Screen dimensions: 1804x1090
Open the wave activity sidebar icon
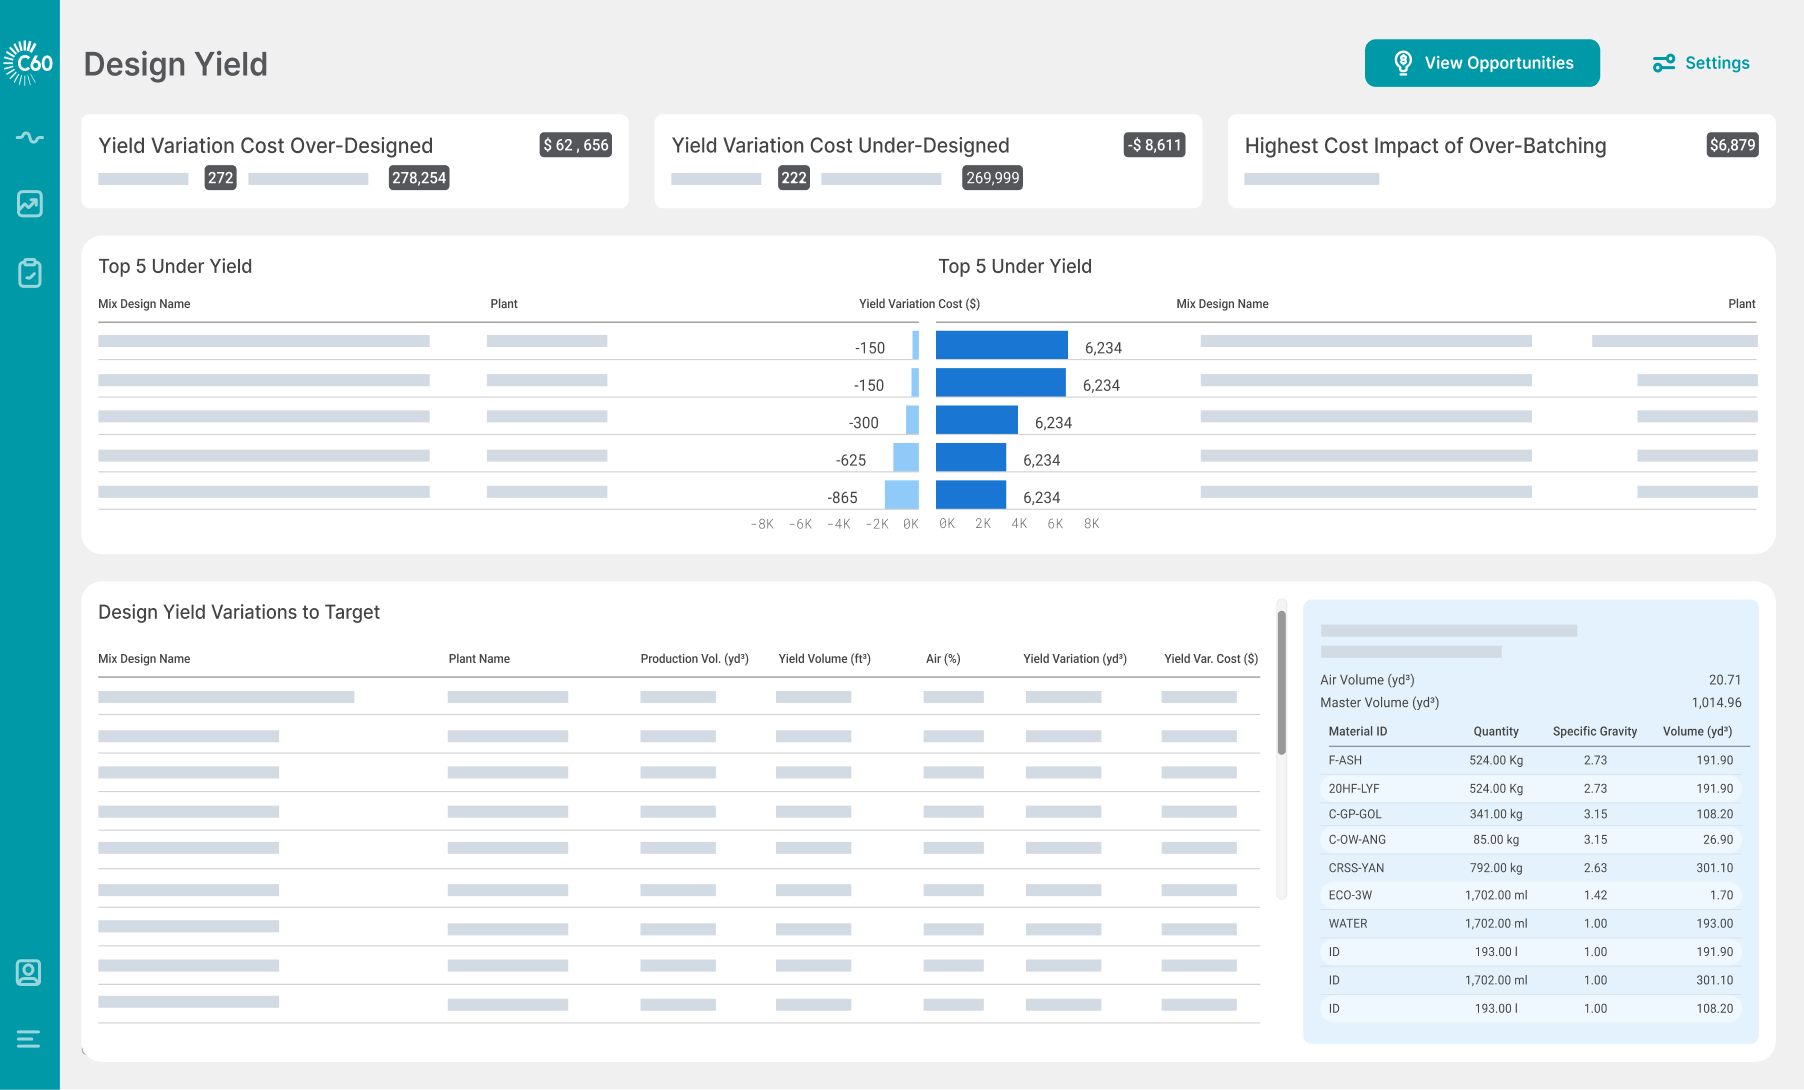[30, 137]
